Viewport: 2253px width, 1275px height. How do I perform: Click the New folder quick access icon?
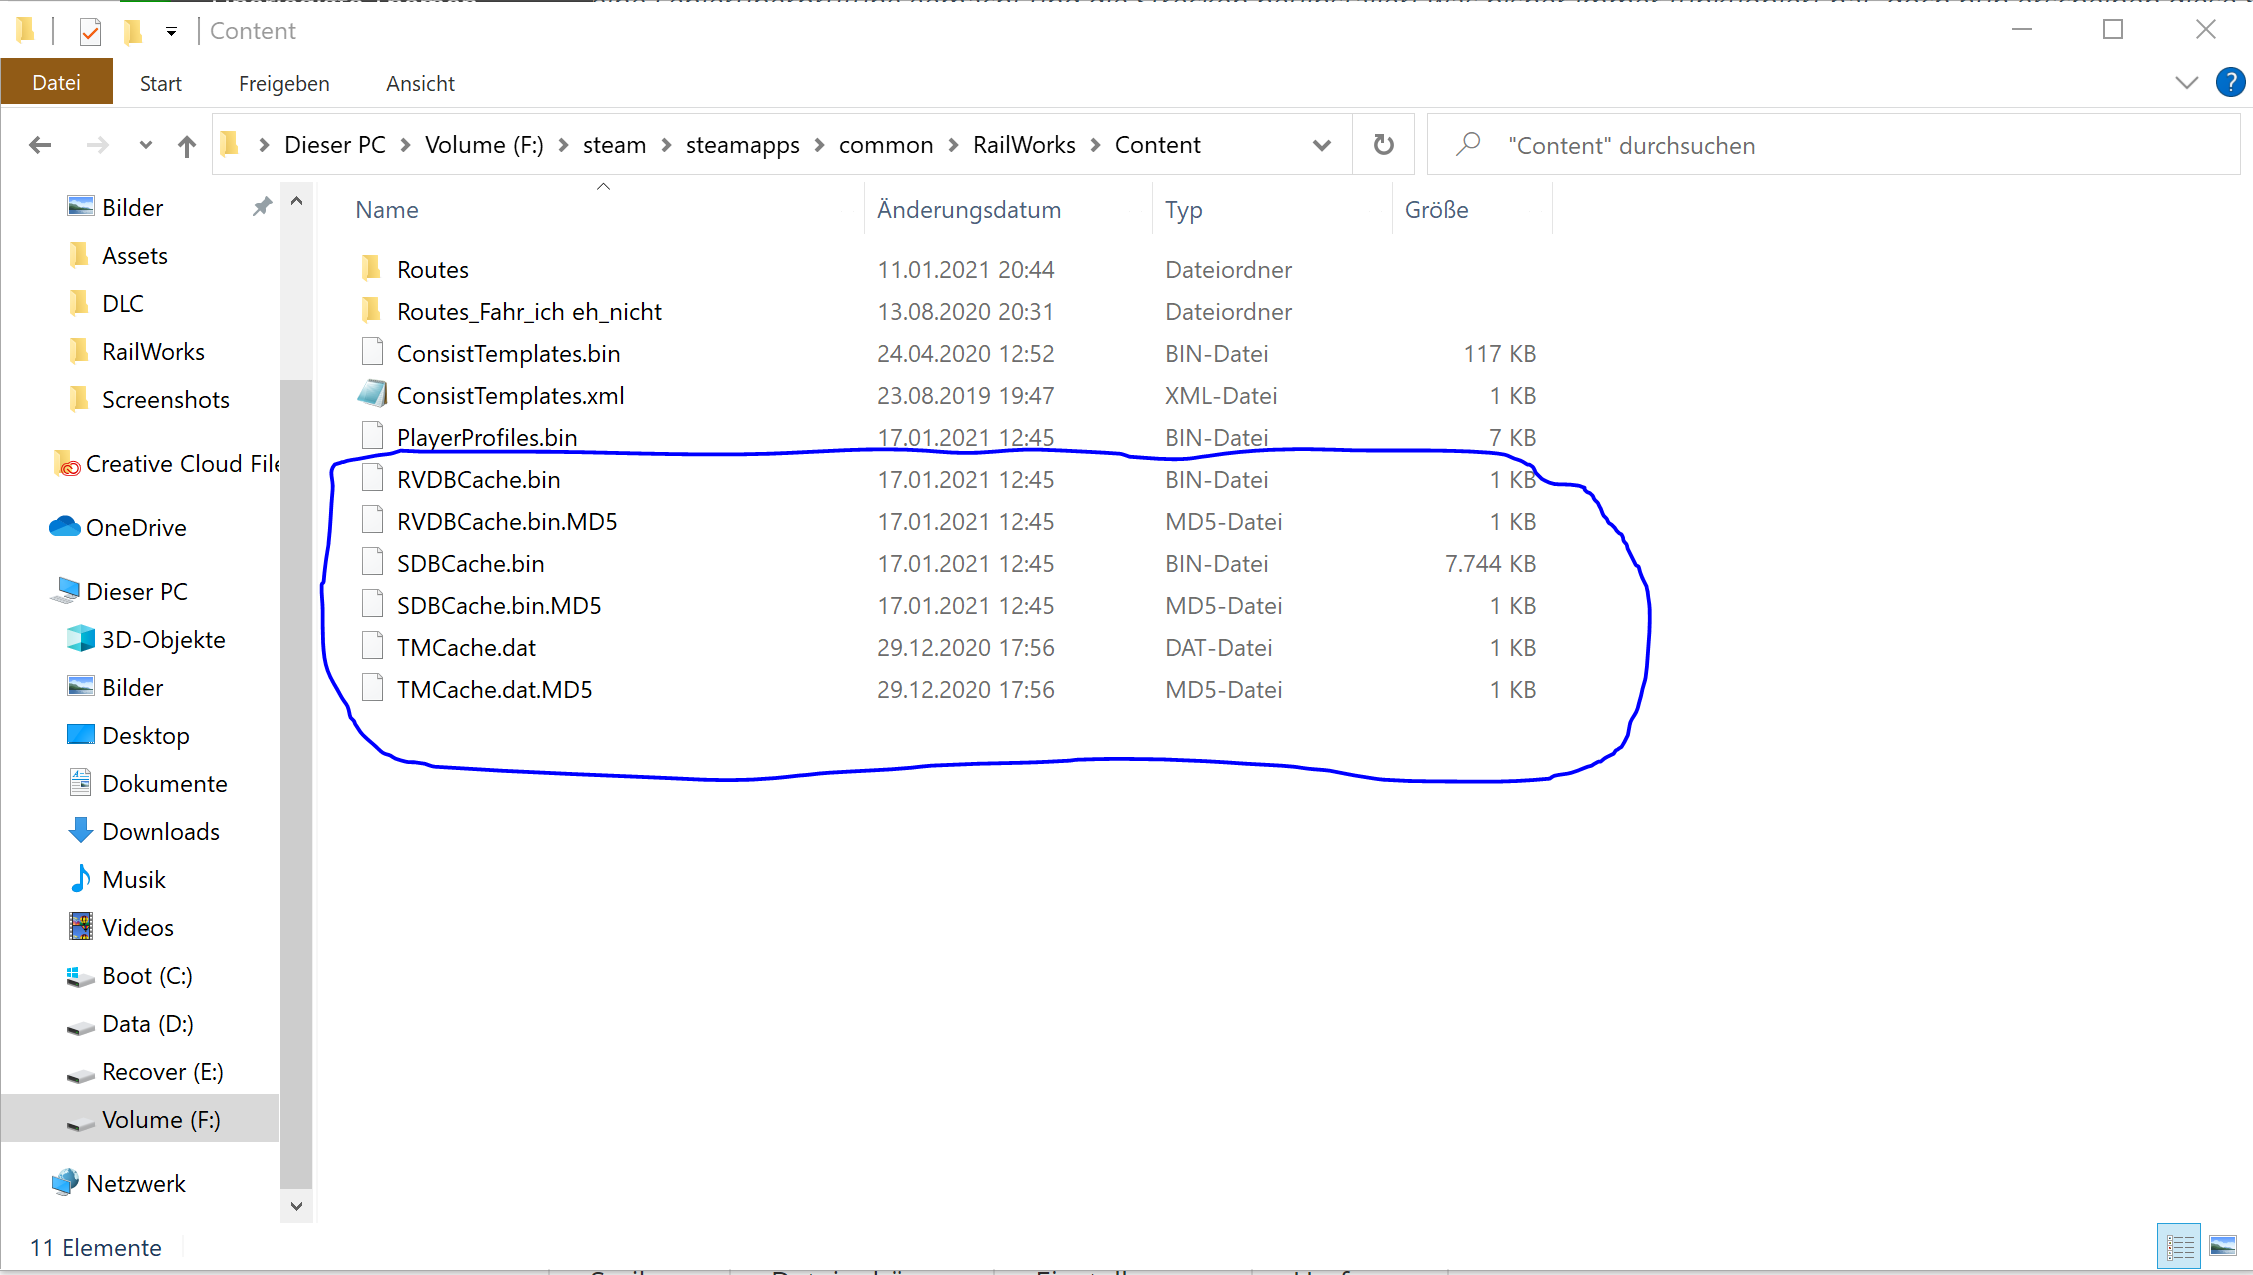(133, 31)
